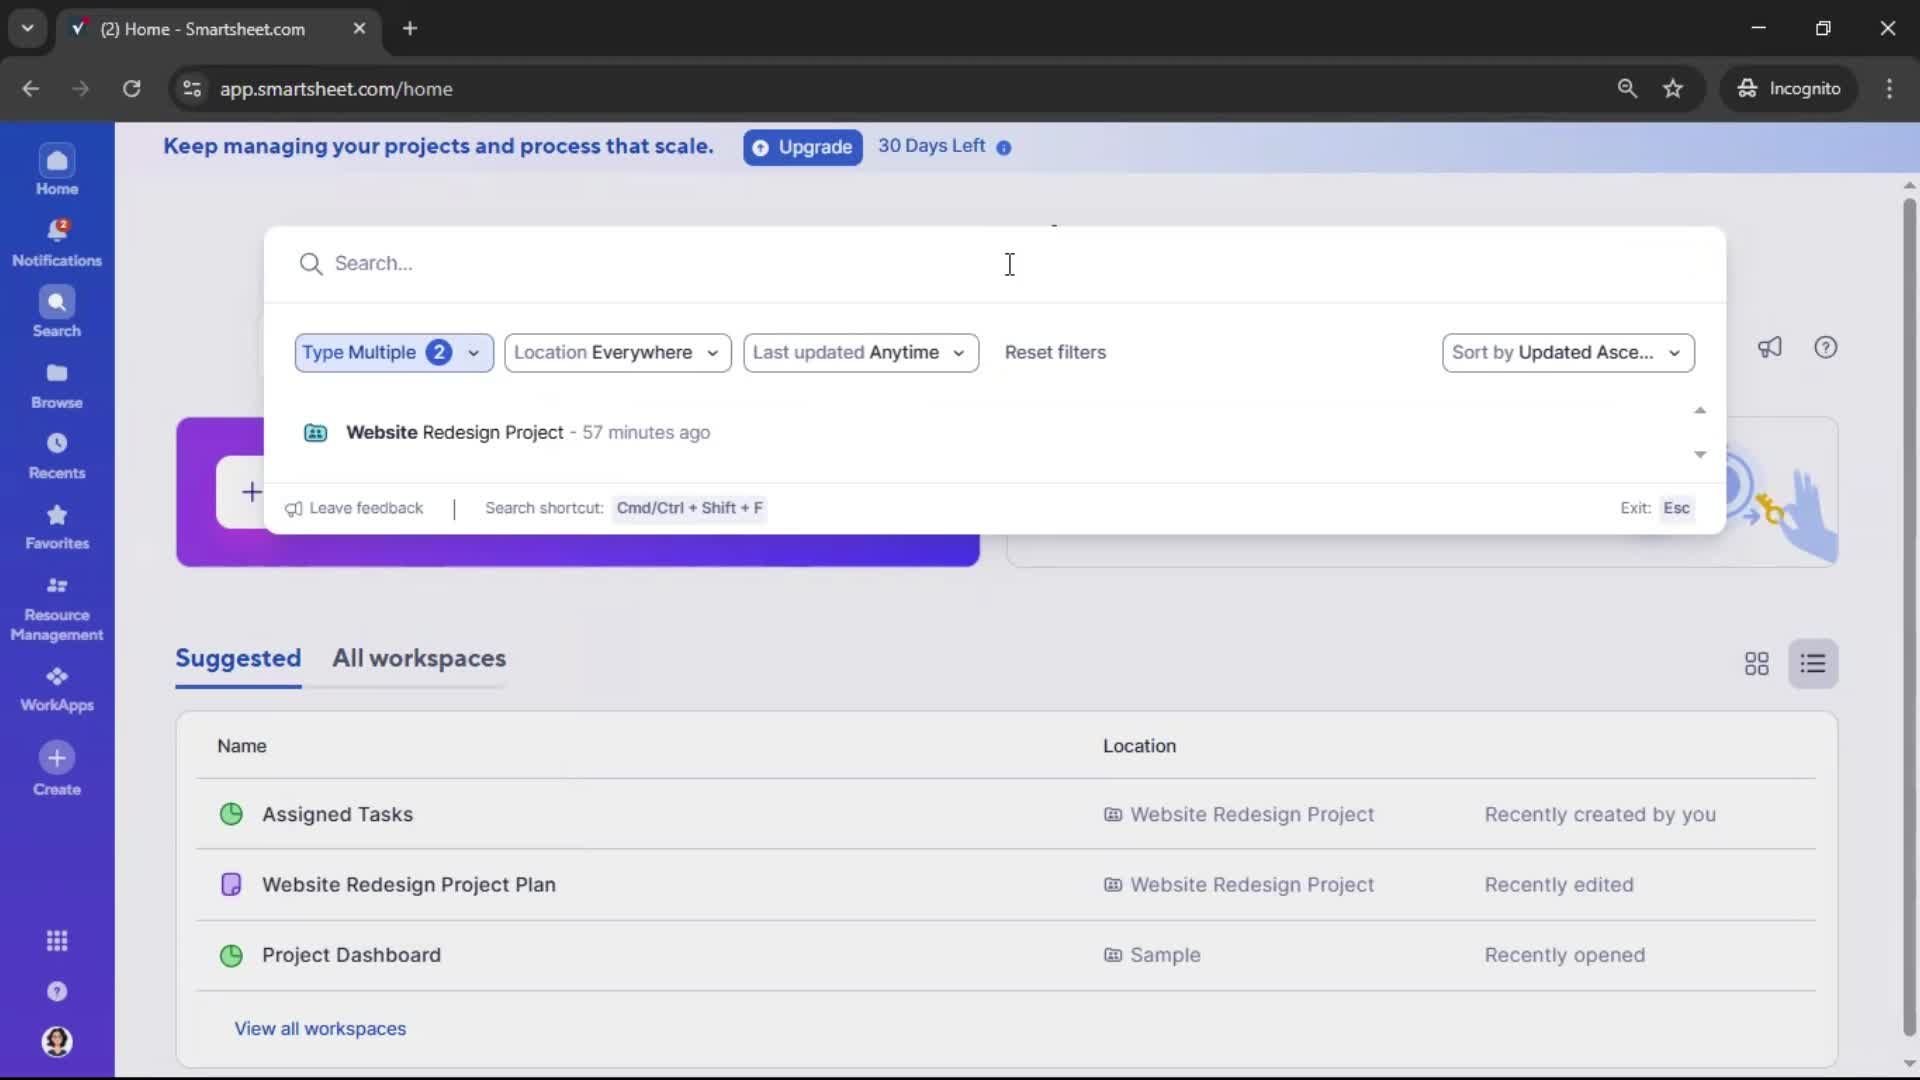Click the Upgrade button
Screen dimensions: 1920x1080
802,147
